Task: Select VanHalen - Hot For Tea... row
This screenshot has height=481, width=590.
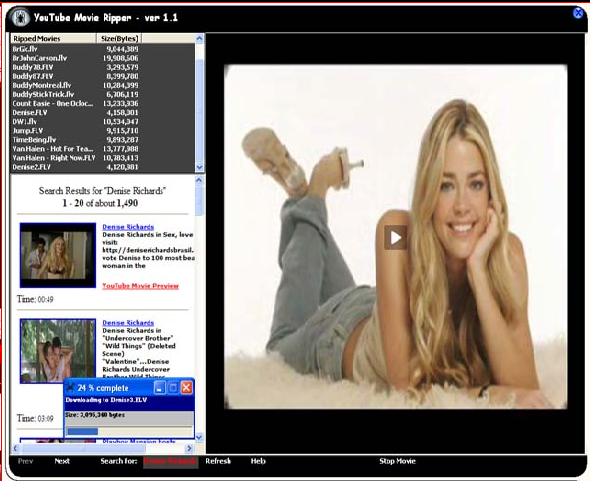Action: pos(102,149)
